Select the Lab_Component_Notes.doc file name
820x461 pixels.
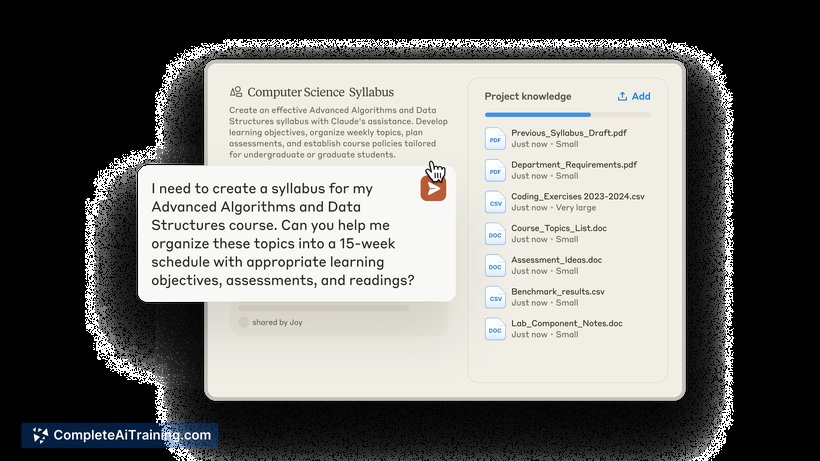click(567, 324)
